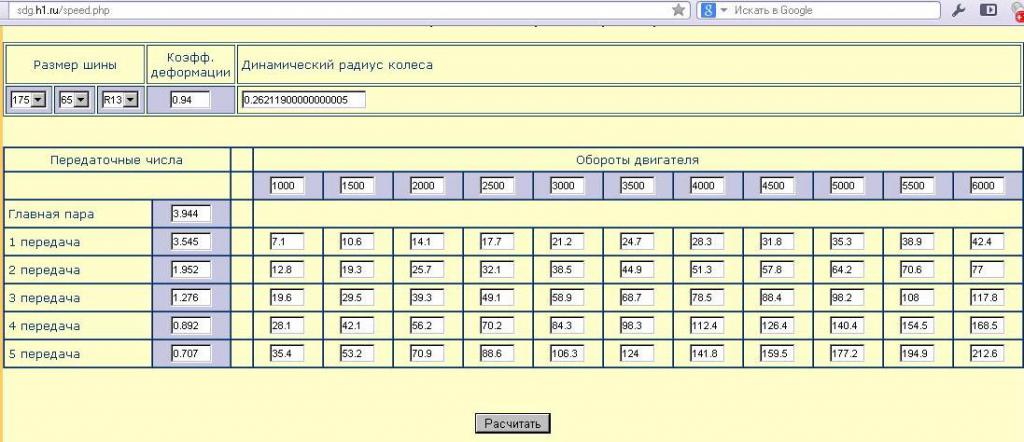
Task: Click the sidebar panel toggle icon
Action: pos(988,10)
